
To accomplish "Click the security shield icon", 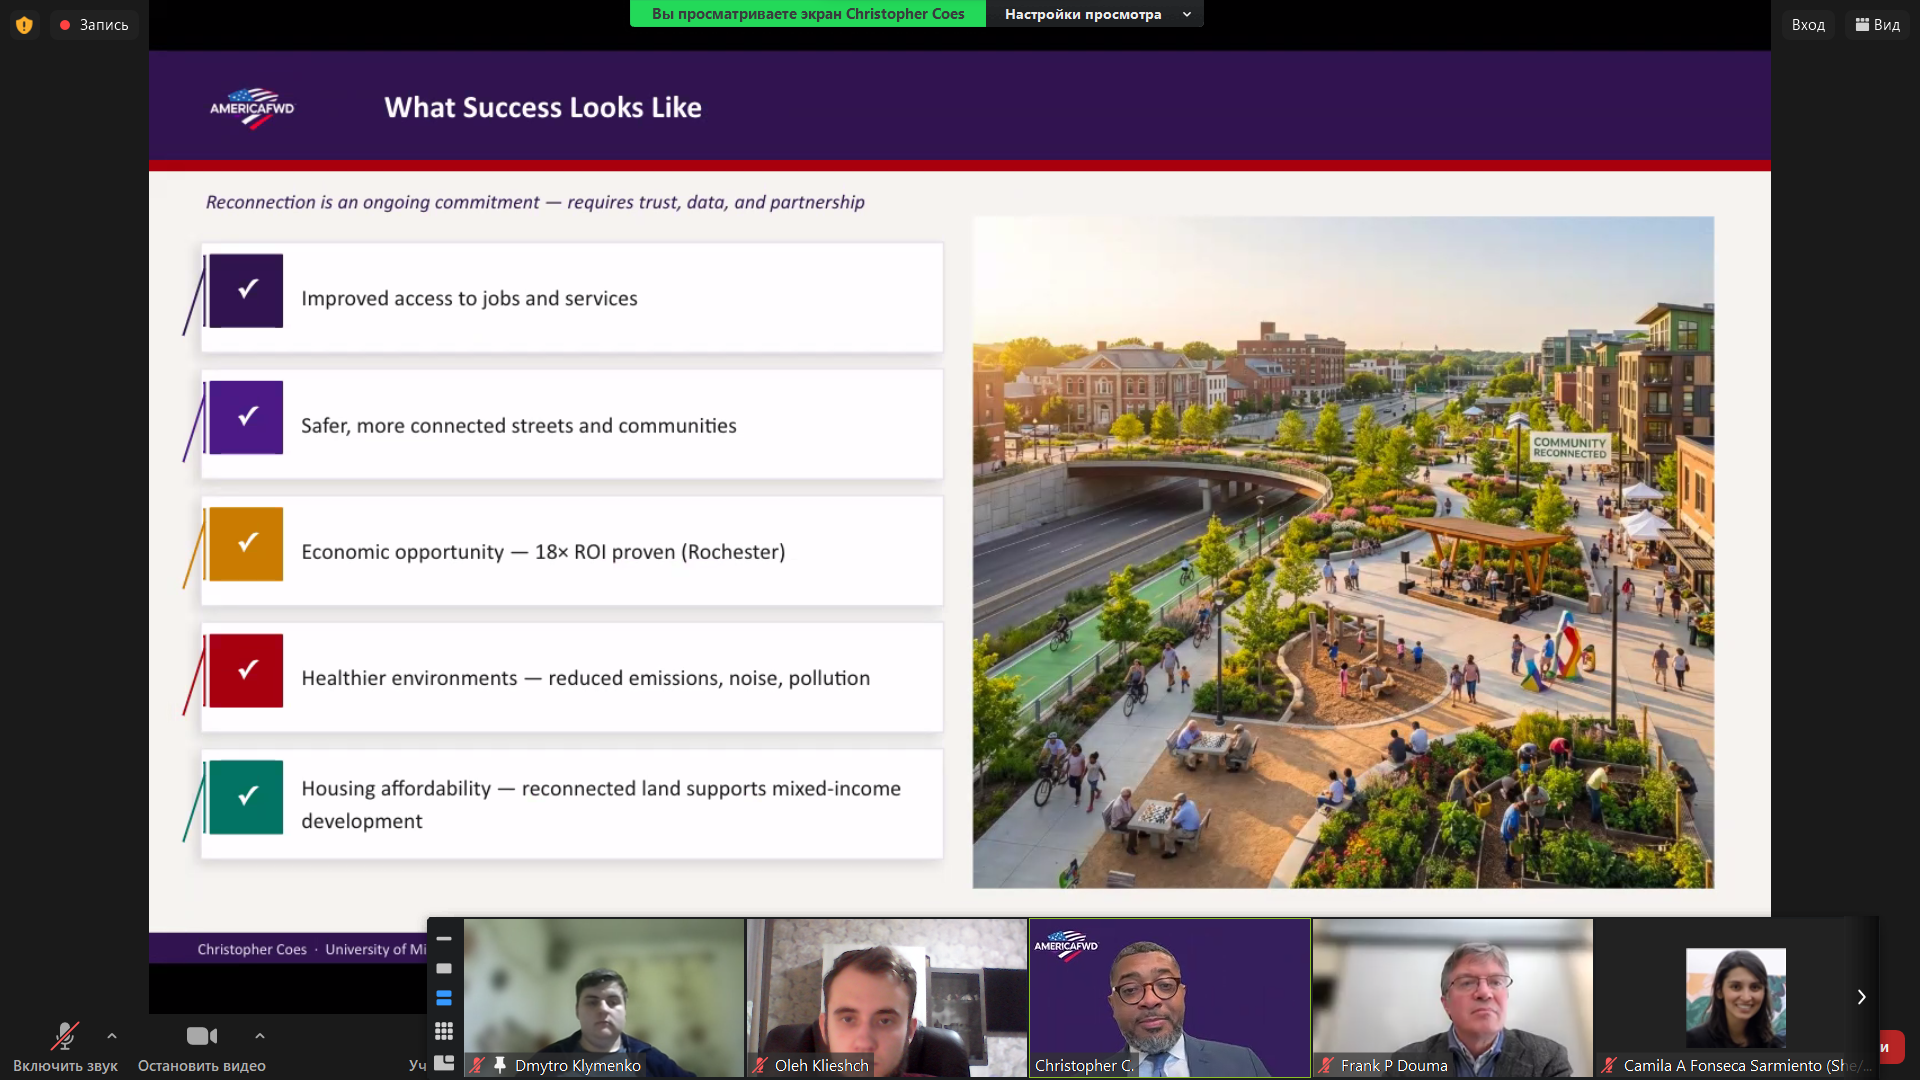I will click(24, 25).
